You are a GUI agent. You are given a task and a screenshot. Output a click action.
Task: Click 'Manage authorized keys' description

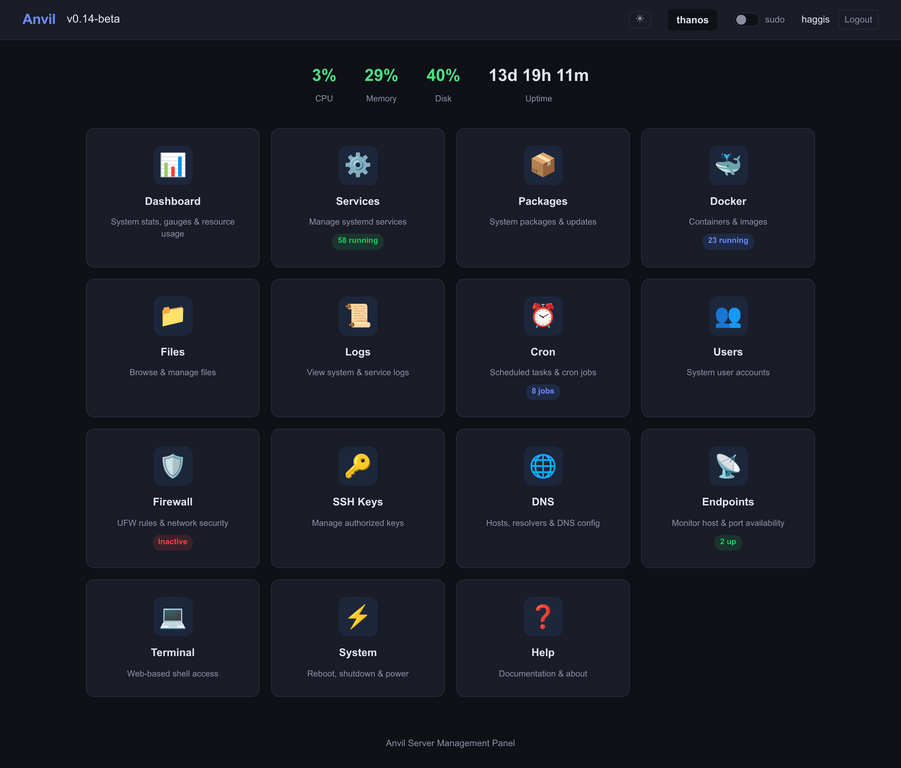(357, 523)
